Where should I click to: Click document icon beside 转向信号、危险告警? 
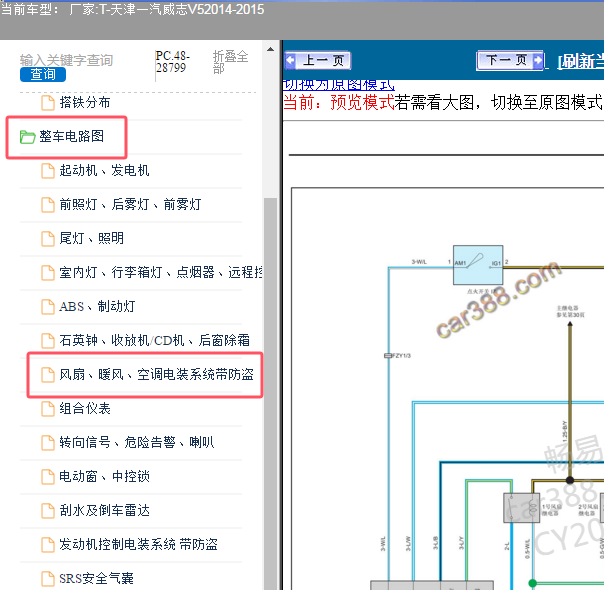pyautogui.click(x=48, y=442)
